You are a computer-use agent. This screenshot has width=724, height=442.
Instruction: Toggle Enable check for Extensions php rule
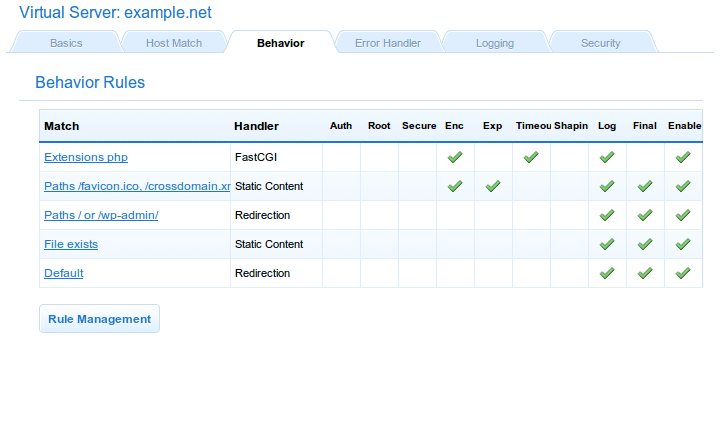coord(683,157)
